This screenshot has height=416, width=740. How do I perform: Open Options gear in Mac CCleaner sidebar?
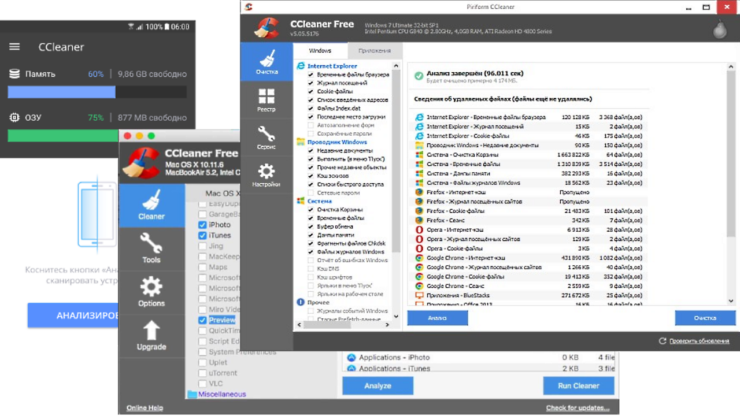tap(151, 292)
